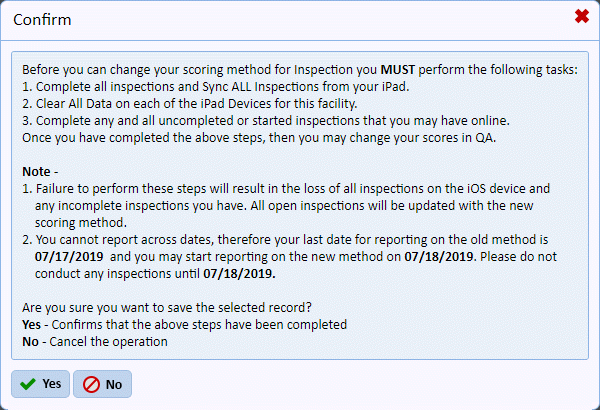Click the red prohibition icon on No
This screenshot has height=410, width=600.
click(91, 384)
